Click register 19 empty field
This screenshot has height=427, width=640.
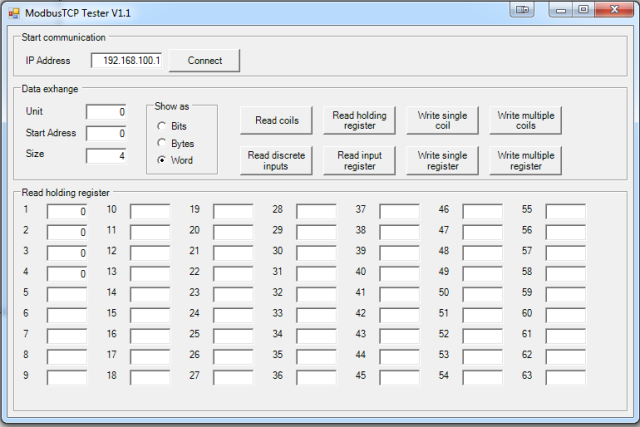click(x=233, y=211)
